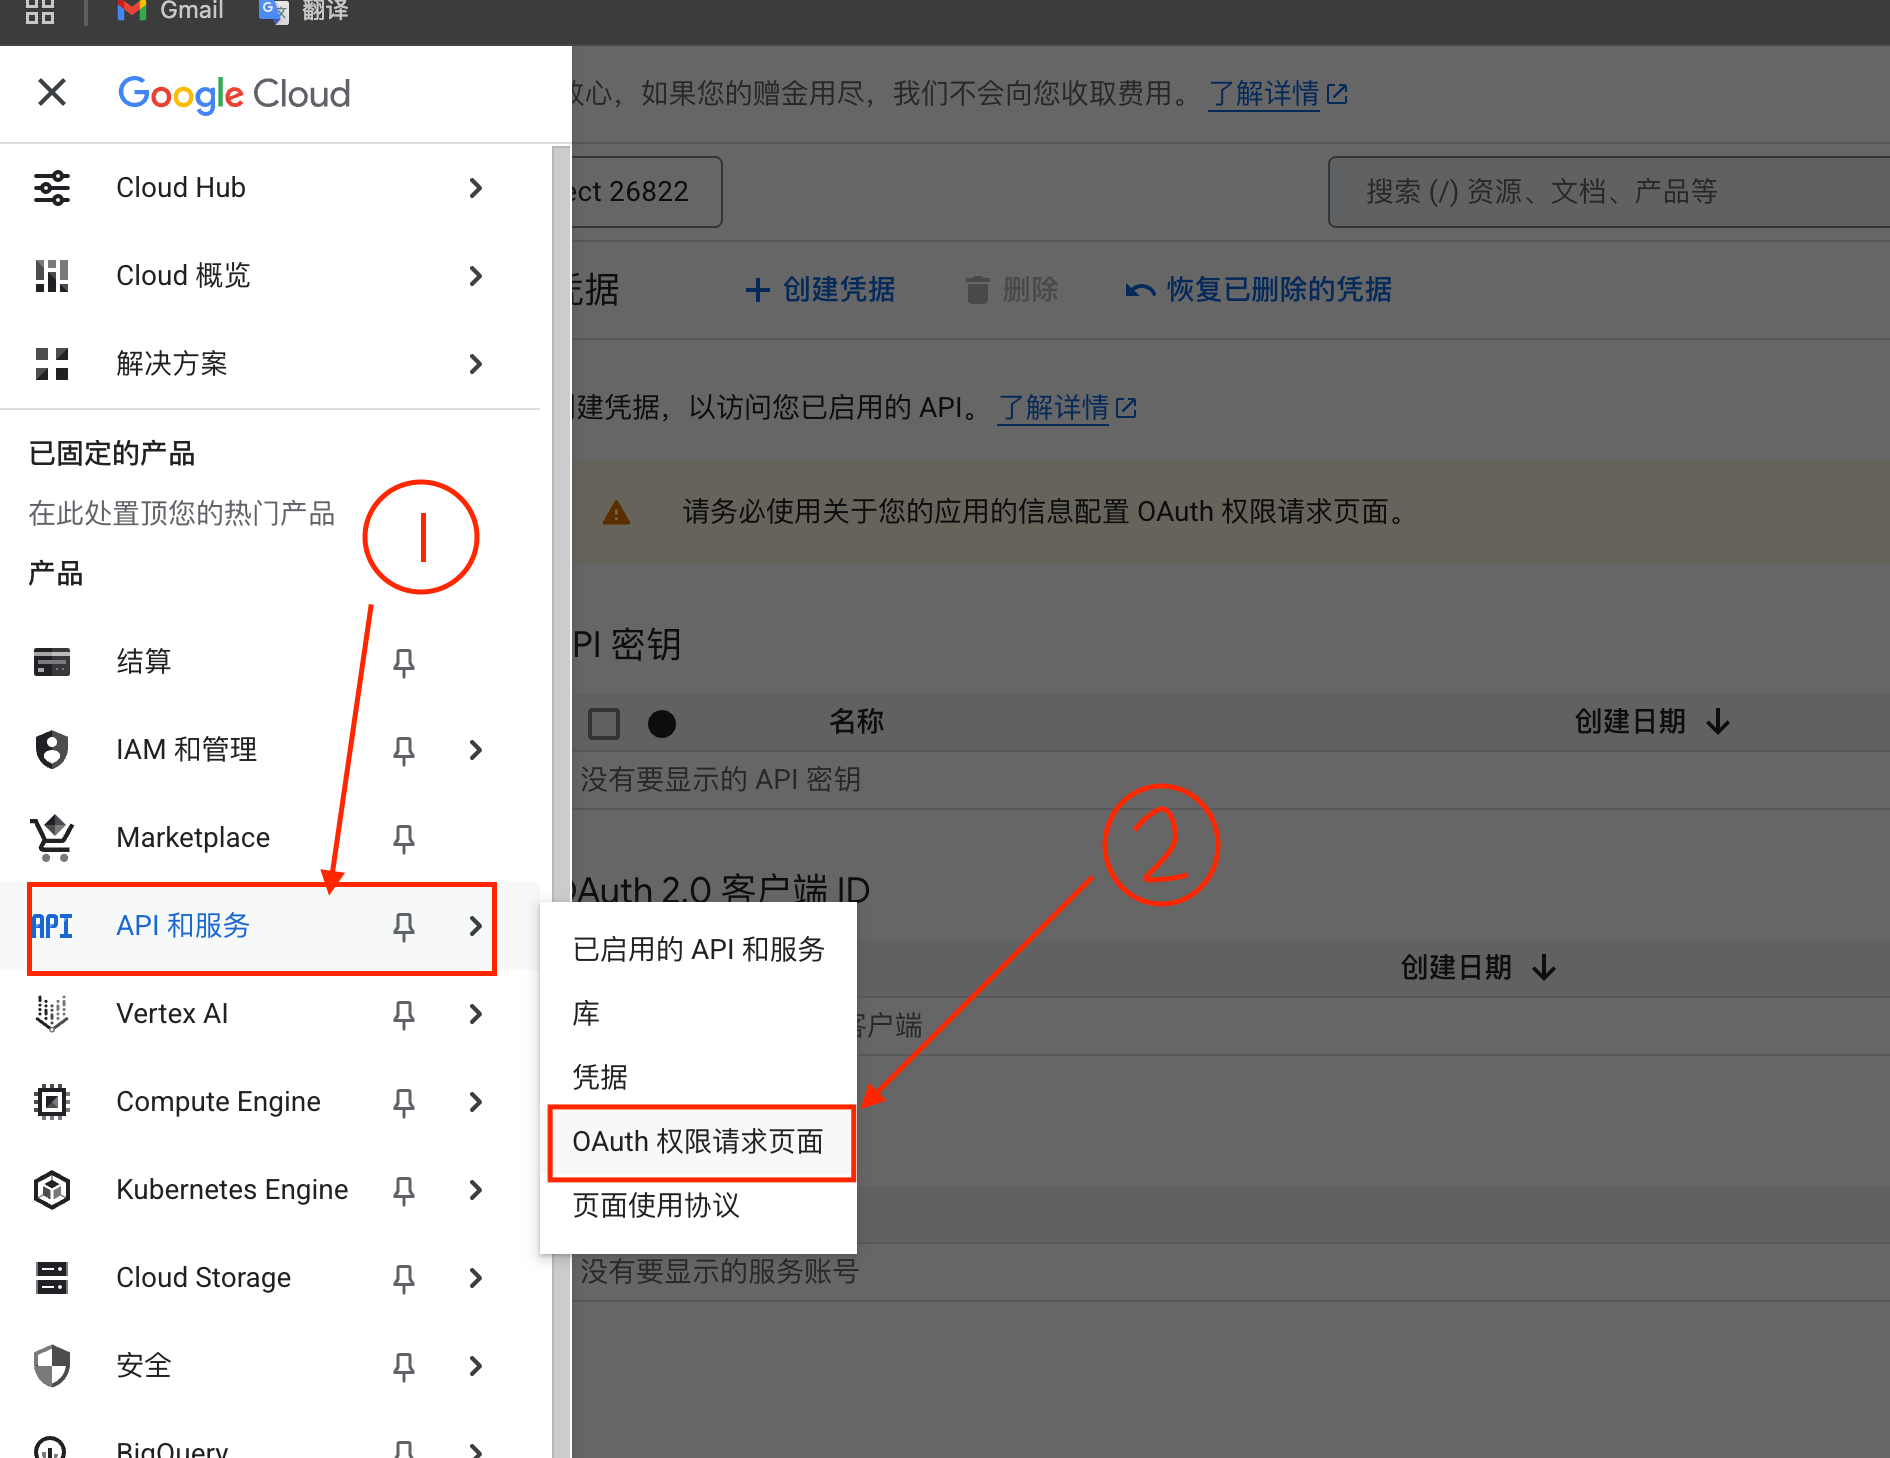The width and height of the screenshot is (1890, 1458).
Task: Click the API icon beside API 和服务
Action: 52,926
